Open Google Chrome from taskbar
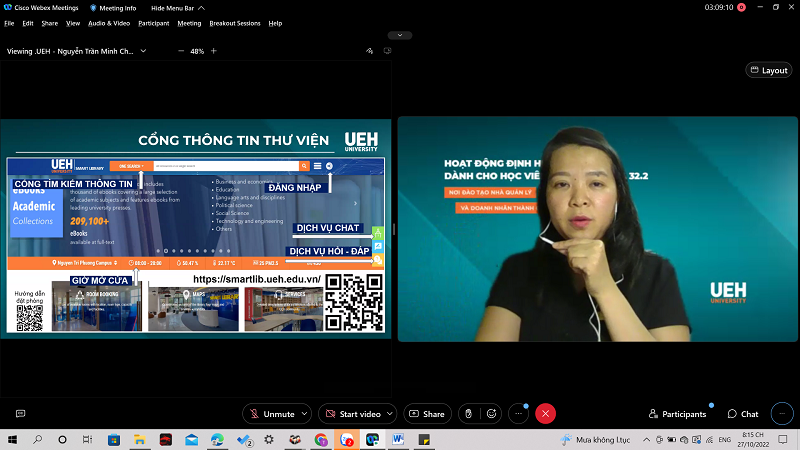Image resolution: width=800 pixels, height=450 pixels. click(321, 440)
